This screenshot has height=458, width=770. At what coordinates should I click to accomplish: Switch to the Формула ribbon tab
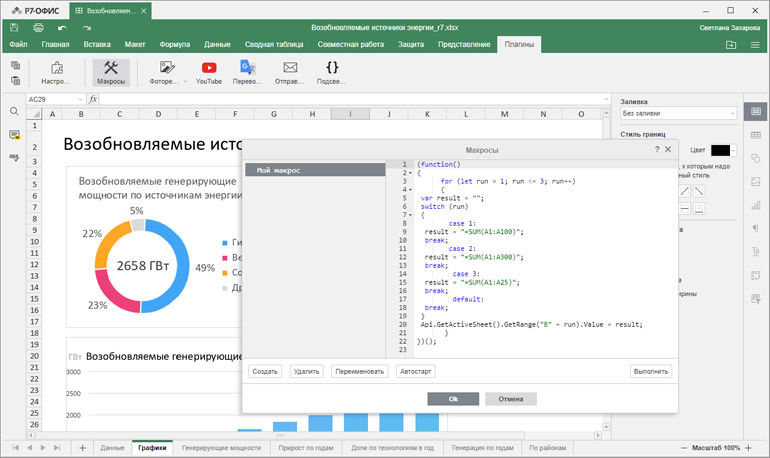pyautogui.click(x=174, y=45)
